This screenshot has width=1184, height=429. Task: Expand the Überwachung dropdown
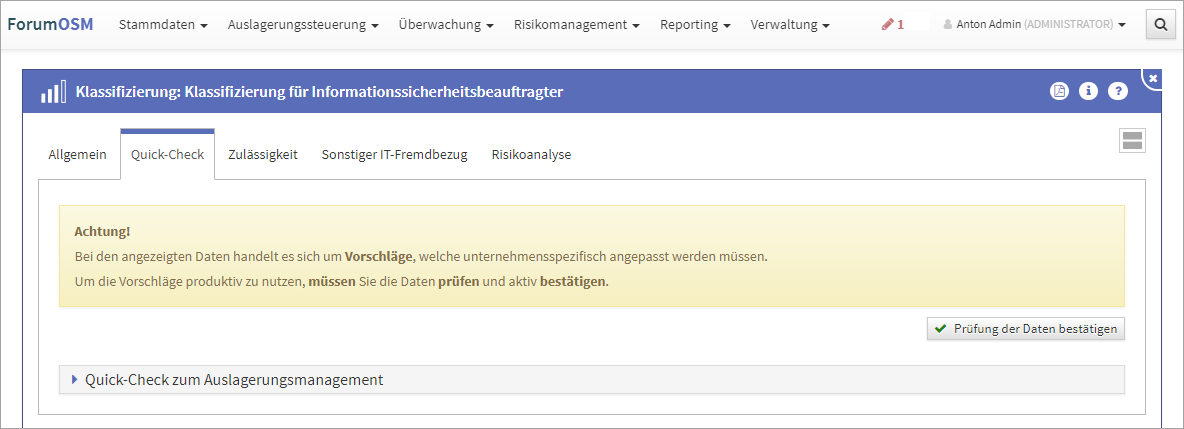446,25
